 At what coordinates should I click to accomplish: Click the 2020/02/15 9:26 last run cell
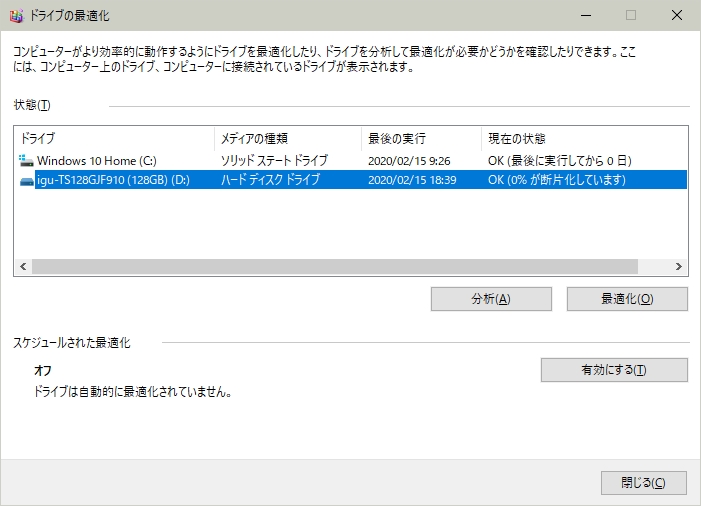coord(409,161)
